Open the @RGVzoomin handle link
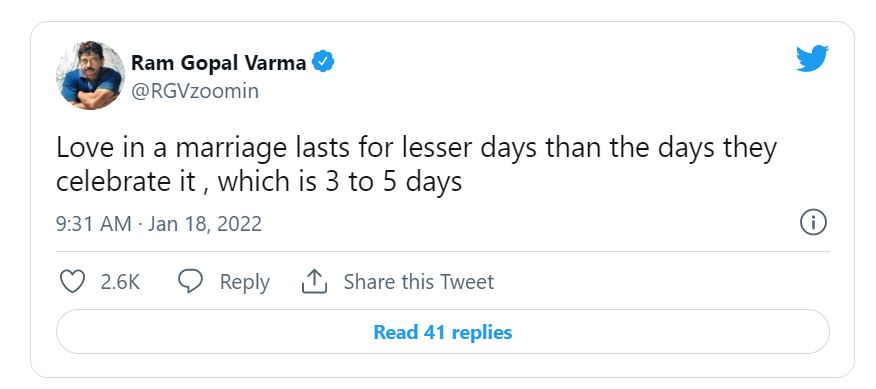Viewport: 876px width, 389px height. (x=194, y=92)
